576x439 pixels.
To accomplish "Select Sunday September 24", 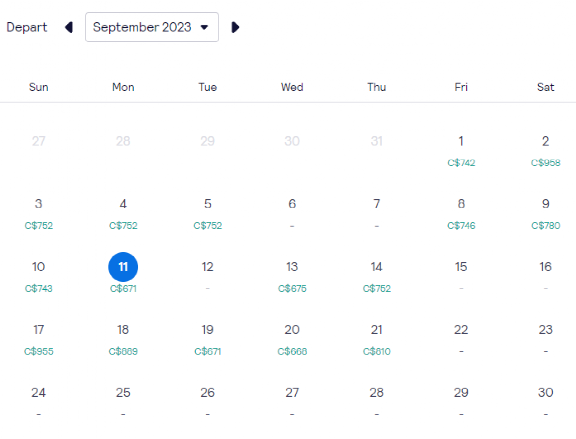I will point(39,403).
